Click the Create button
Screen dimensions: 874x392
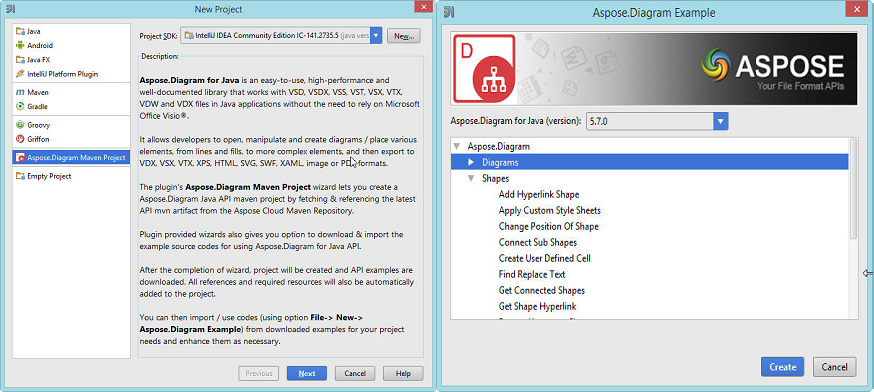pyautogui.click(x=782, y=367)
